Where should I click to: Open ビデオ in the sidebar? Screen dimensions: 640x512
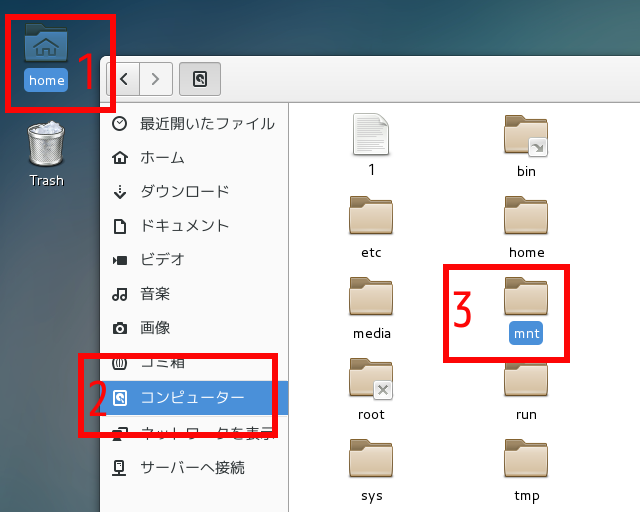[x=162, y=260]
